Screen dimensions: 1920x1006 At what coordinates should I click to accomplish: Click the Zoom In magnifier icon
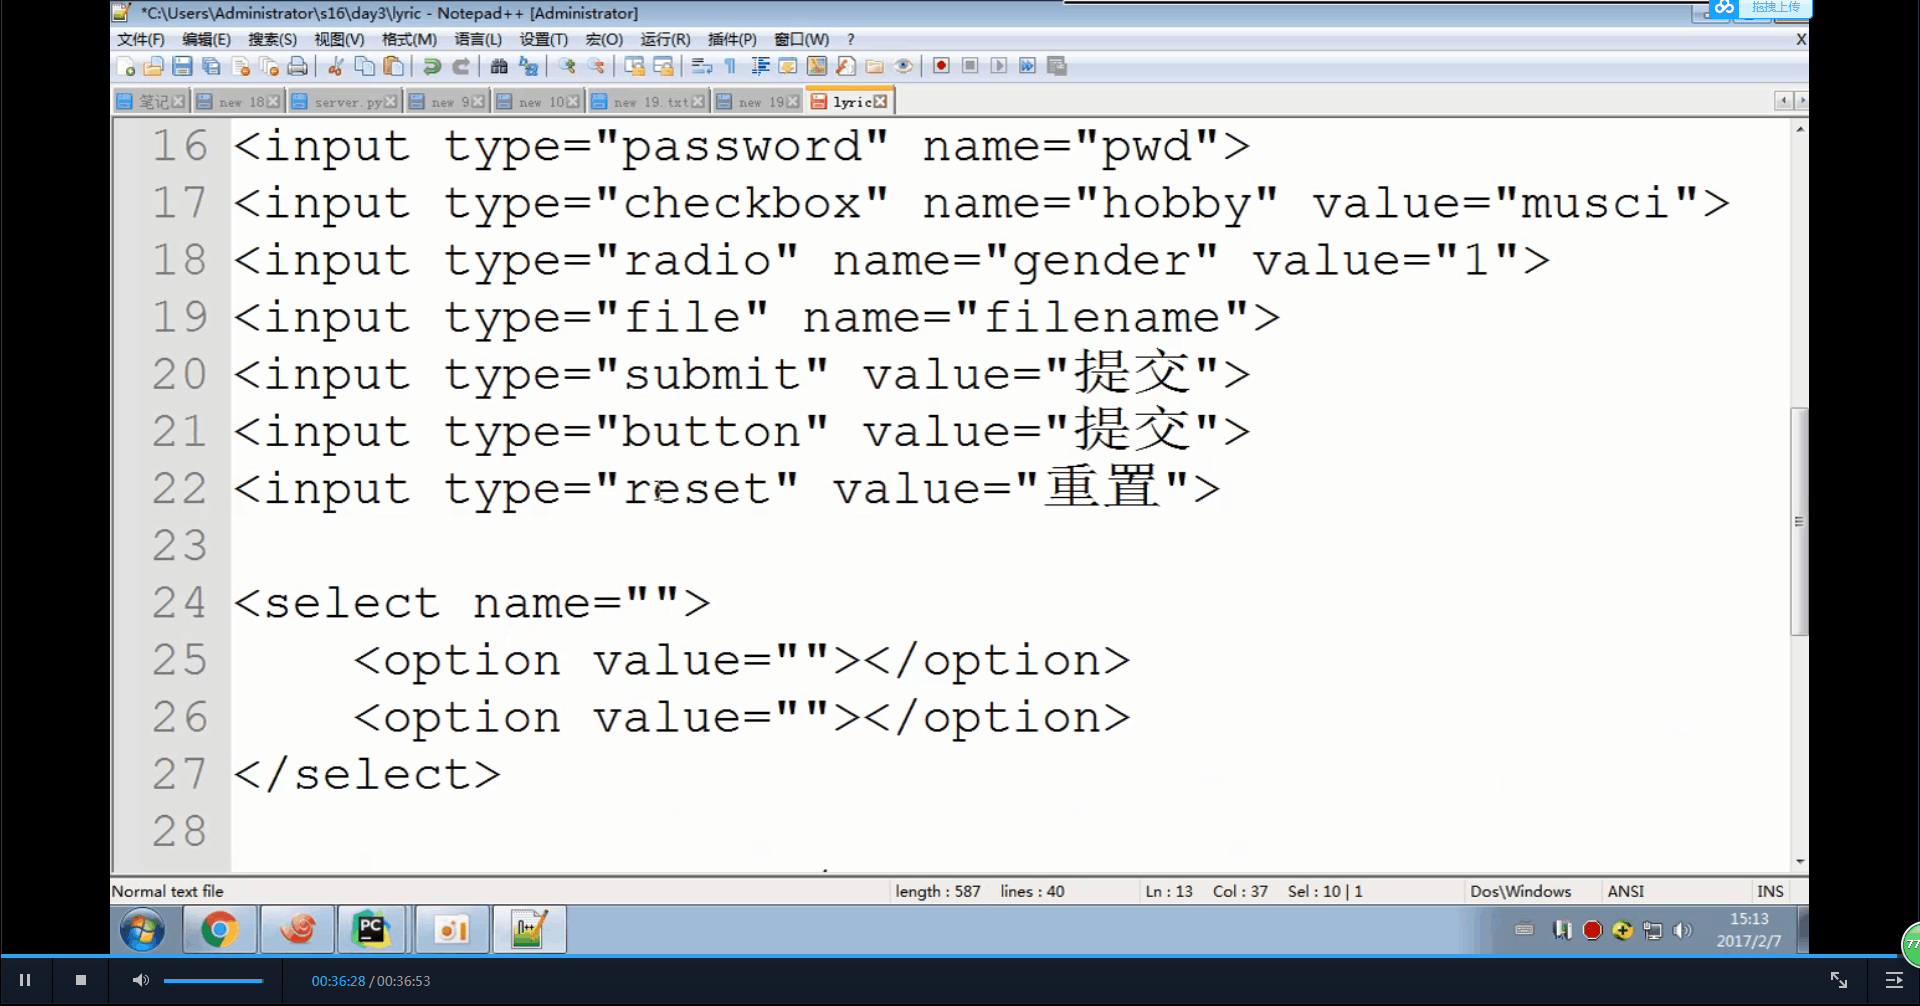pyautogui.click(x=567, y=66)
